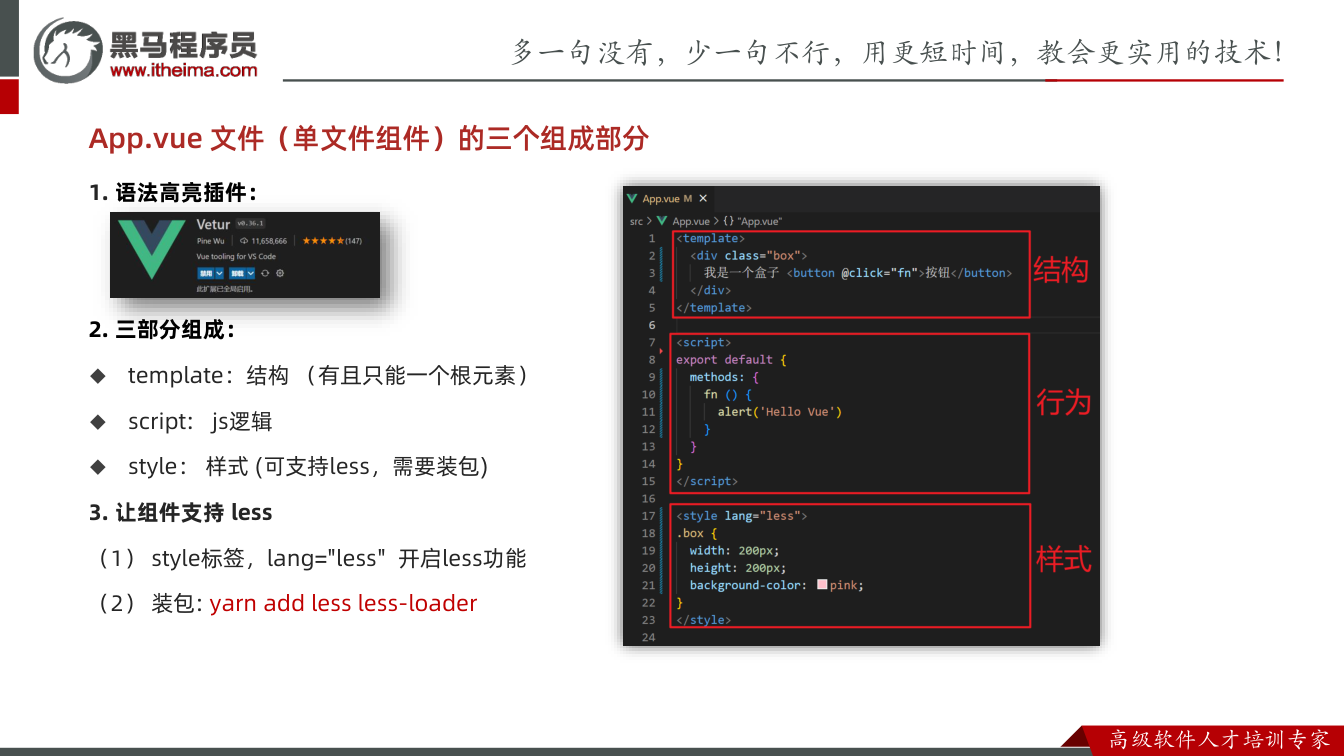
Task: Click the <script> opening tag on line 7
Action: 703,343
